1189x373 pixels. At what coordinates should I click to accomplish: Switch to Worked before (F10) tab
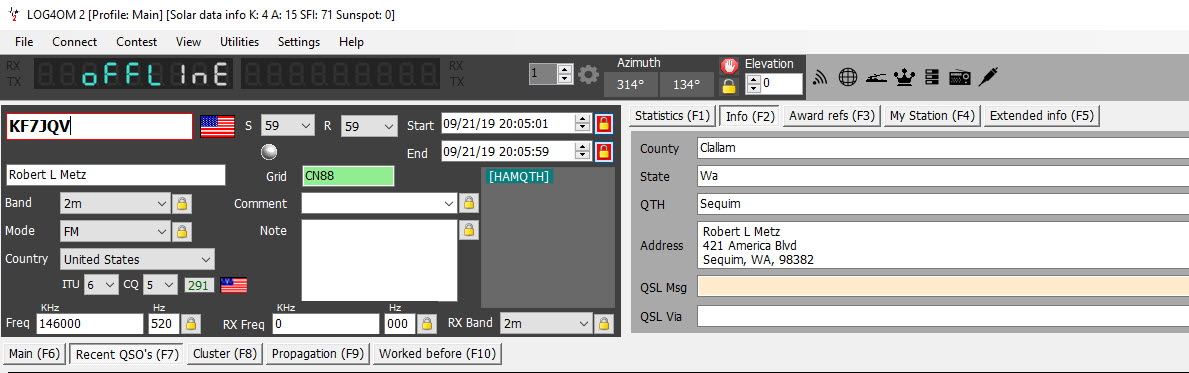(437, 353)
